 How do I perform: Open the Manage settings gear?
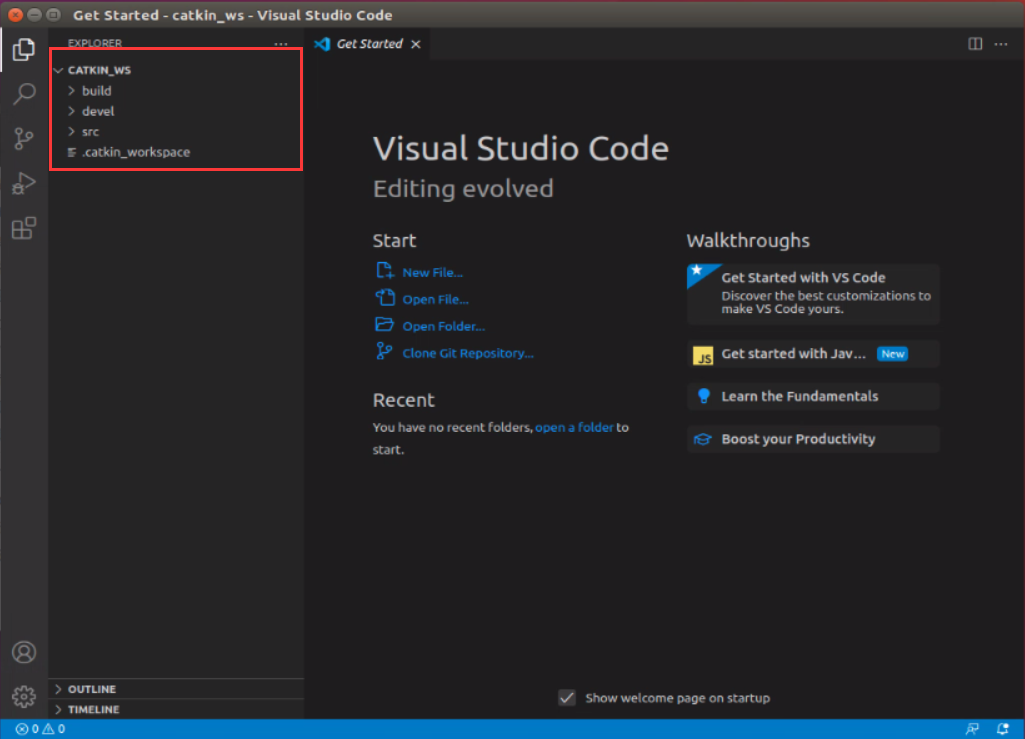pos(24,696)
